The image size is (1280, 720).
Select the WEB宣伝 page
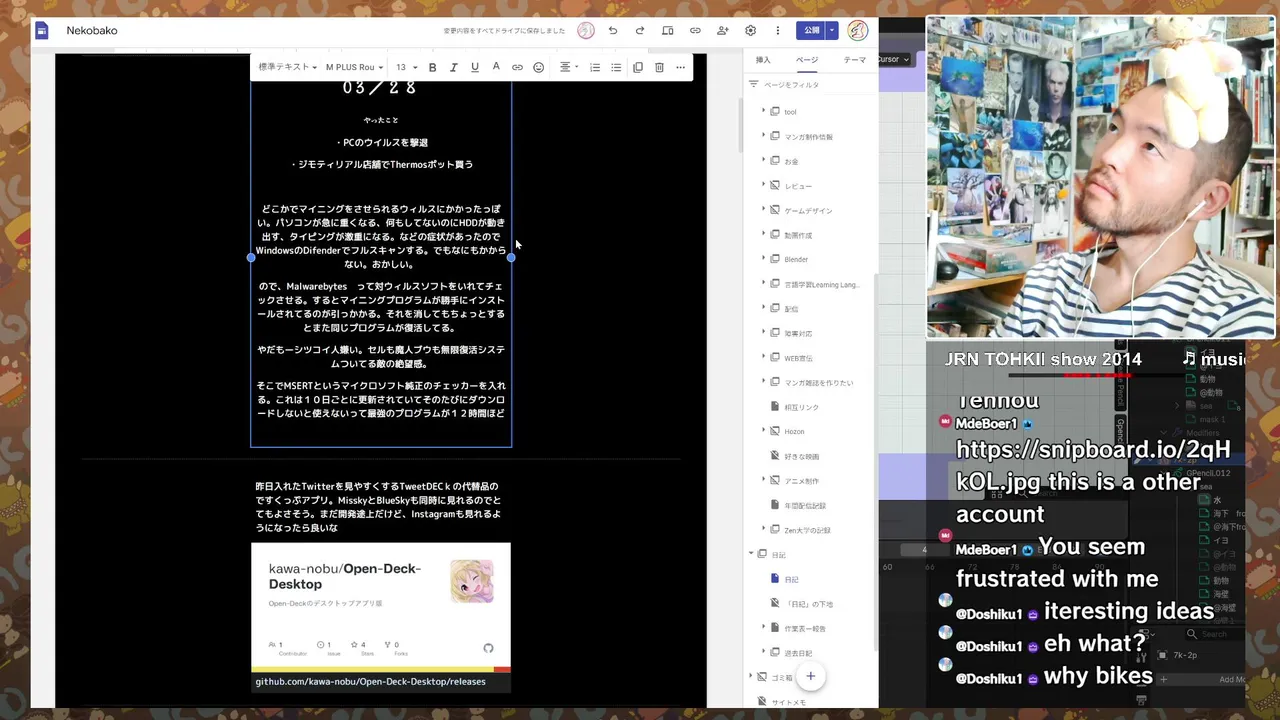(x=798, y=358)
